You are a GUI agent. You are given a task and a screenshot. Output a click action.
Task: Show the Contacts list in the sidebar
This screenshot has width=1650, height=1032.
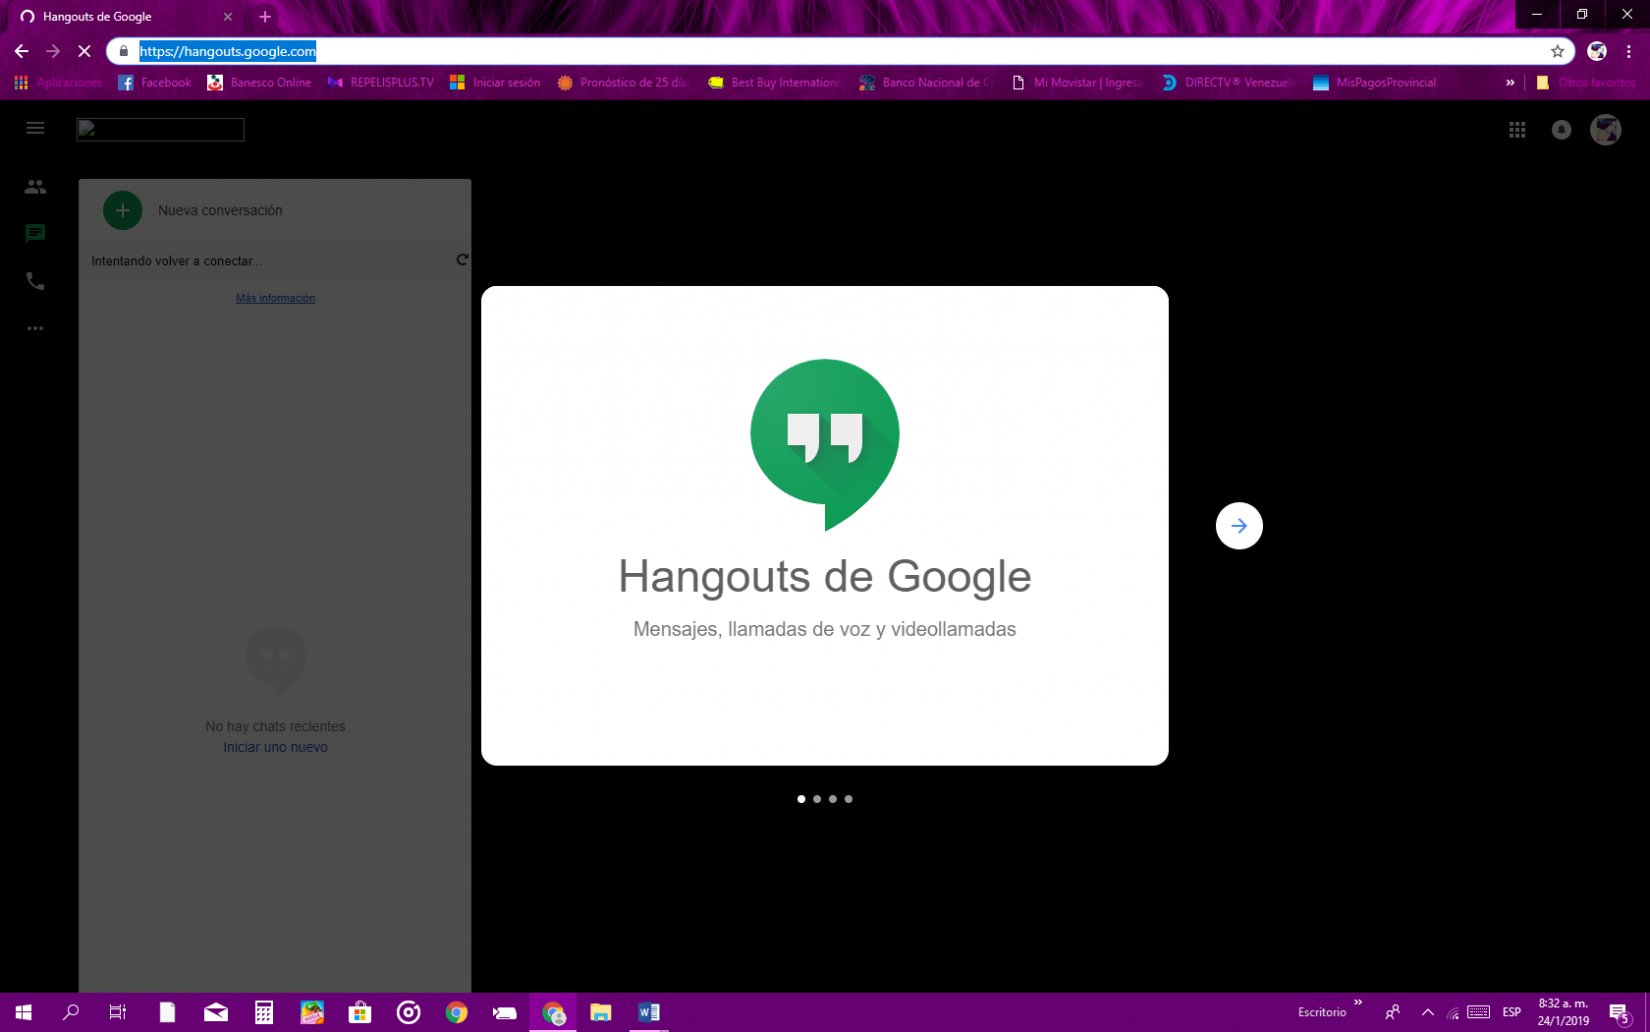pyautogui.click(x=35, y=187)
